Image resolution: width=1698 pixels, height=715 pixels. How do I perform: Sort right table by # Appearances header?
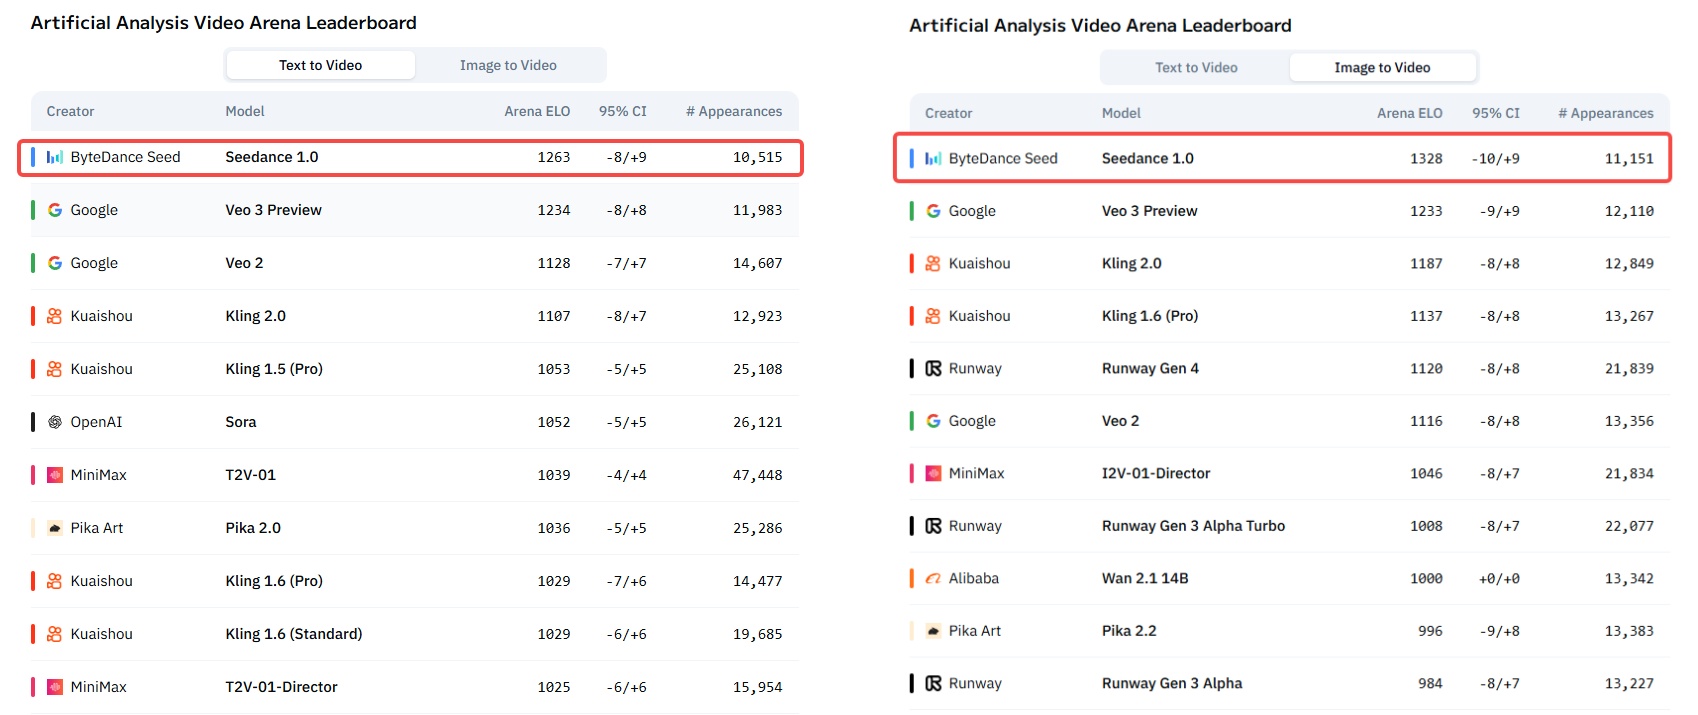[x=1606, y=113]
